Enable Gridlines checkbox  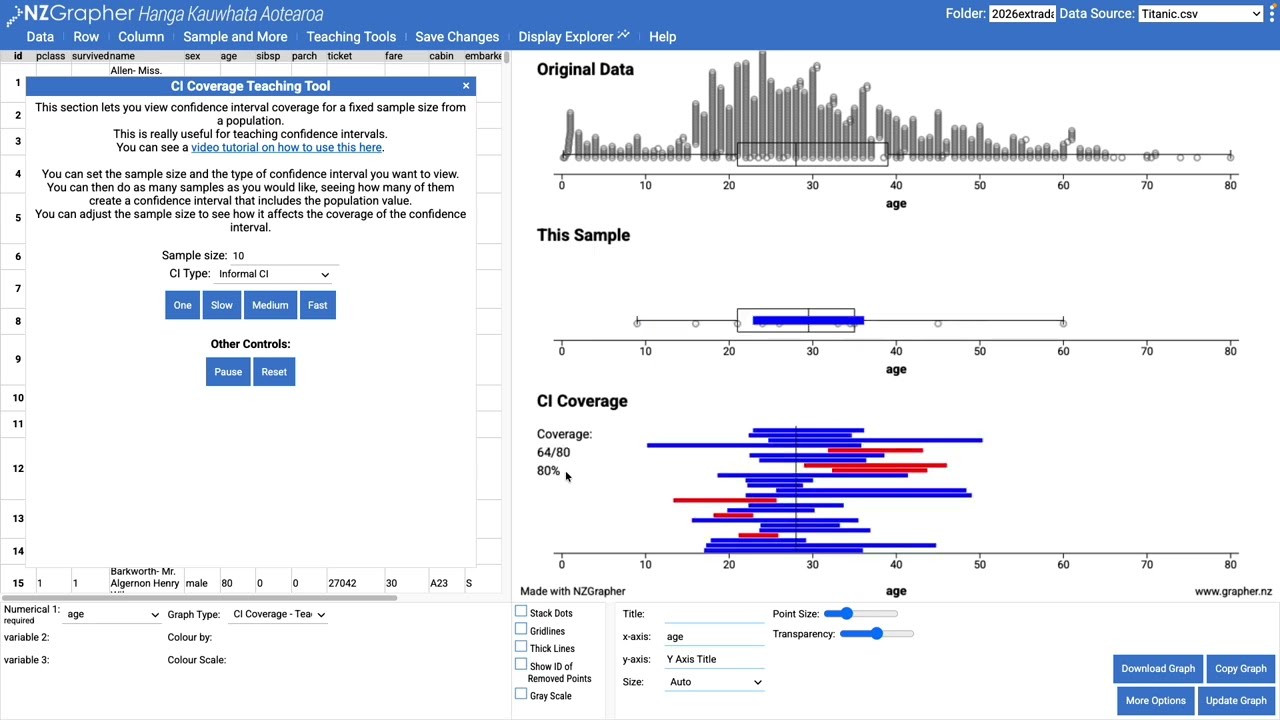521,630
